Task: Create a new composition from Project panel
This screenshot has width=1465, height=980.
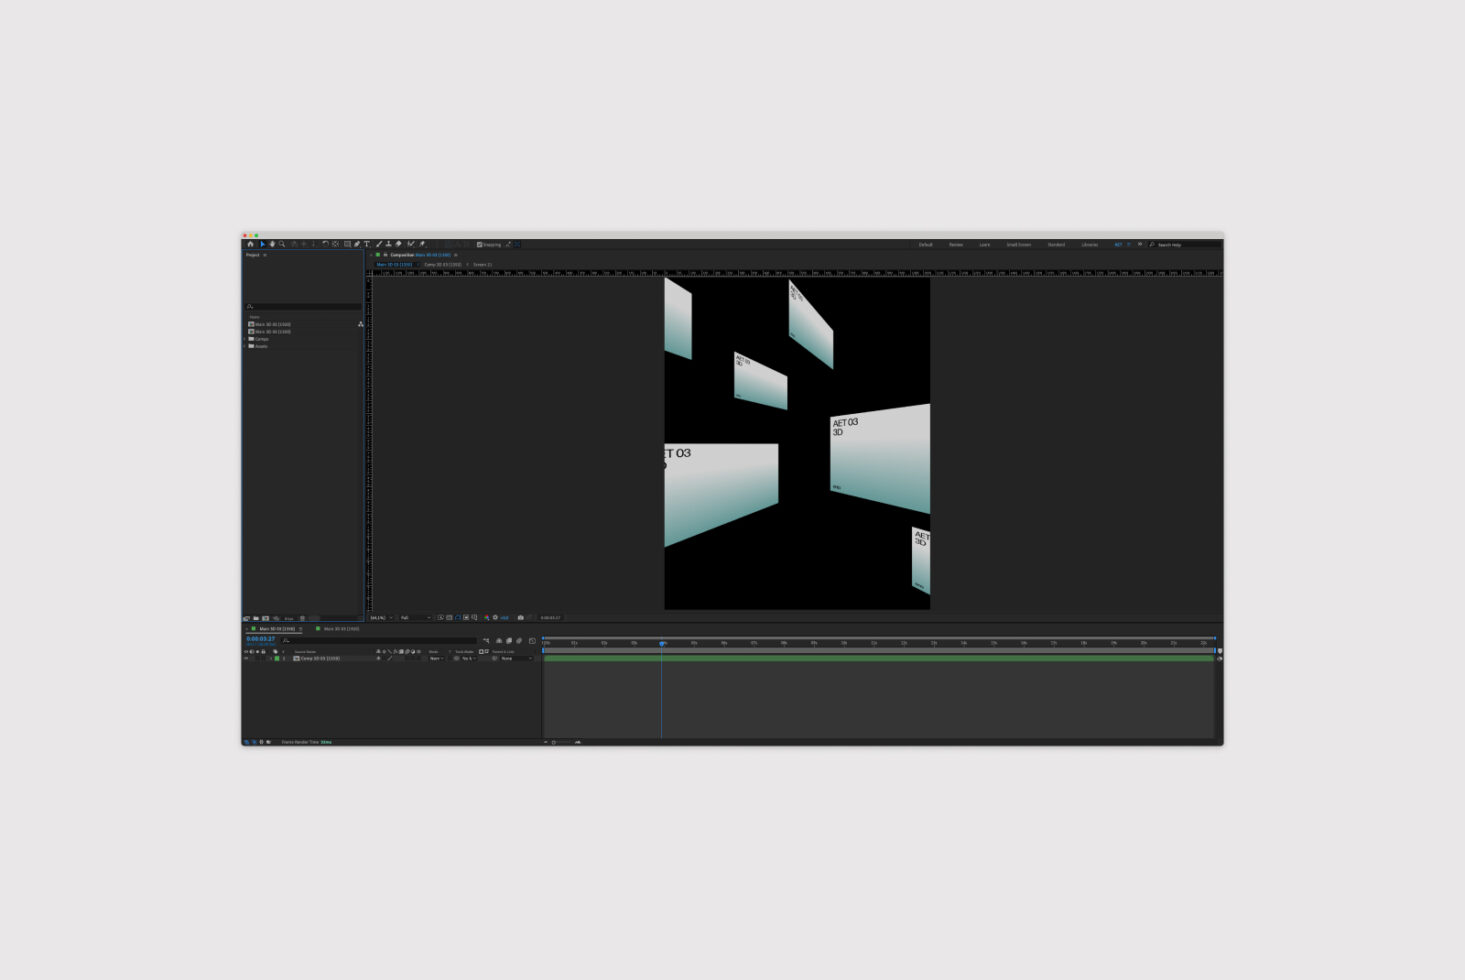Action: pos(265,618)
